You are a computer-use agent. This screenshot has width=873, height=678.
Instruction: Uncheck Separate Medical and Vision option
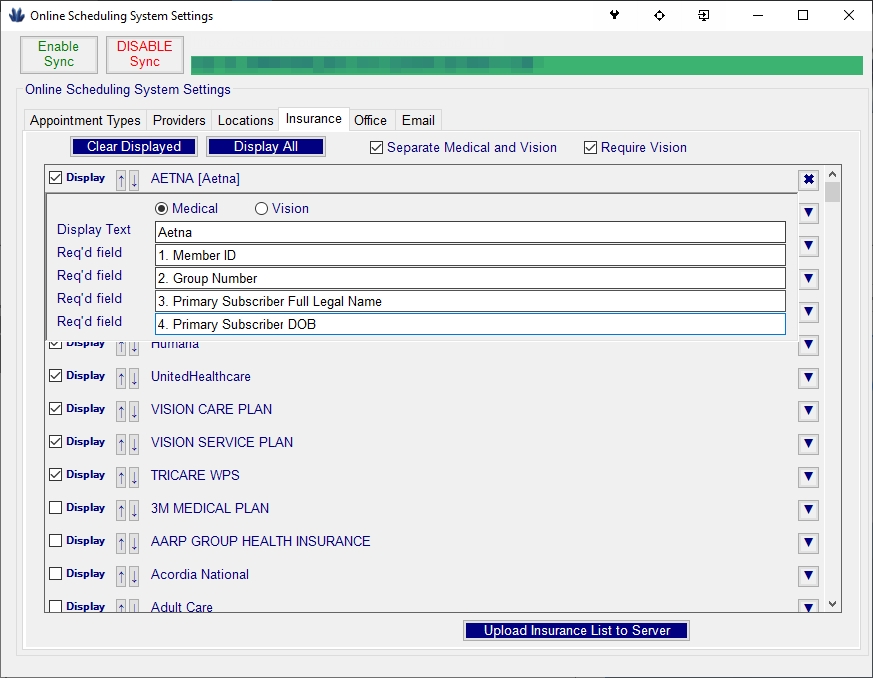pyautogui.click(x=377, y=148)
